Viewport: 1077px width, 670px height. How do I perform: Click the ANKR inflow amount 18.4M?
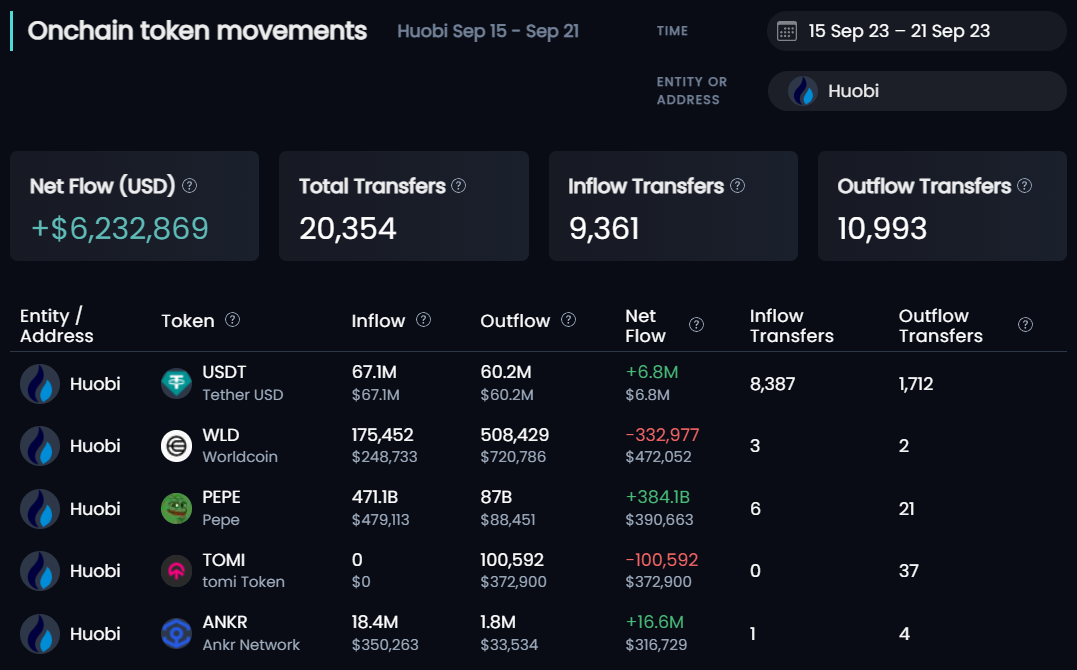click(x=375, y=623)
